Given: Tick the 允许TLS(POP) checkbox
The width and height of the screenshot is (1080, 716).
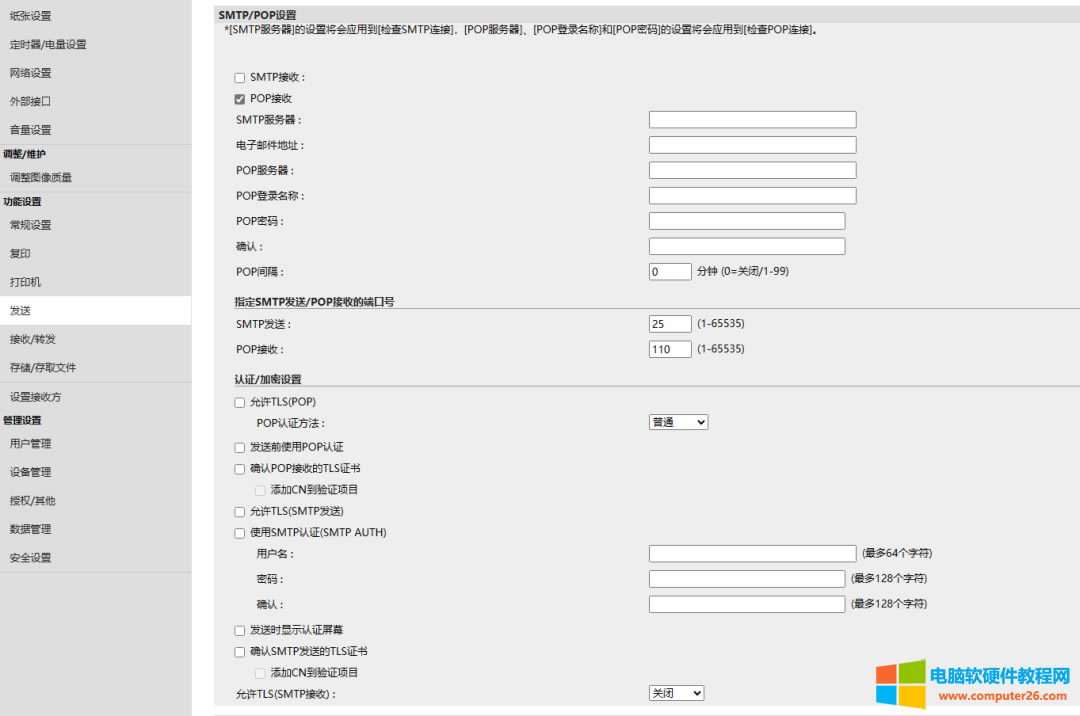Looking at the screenshot, I should (x=240, y=403).
